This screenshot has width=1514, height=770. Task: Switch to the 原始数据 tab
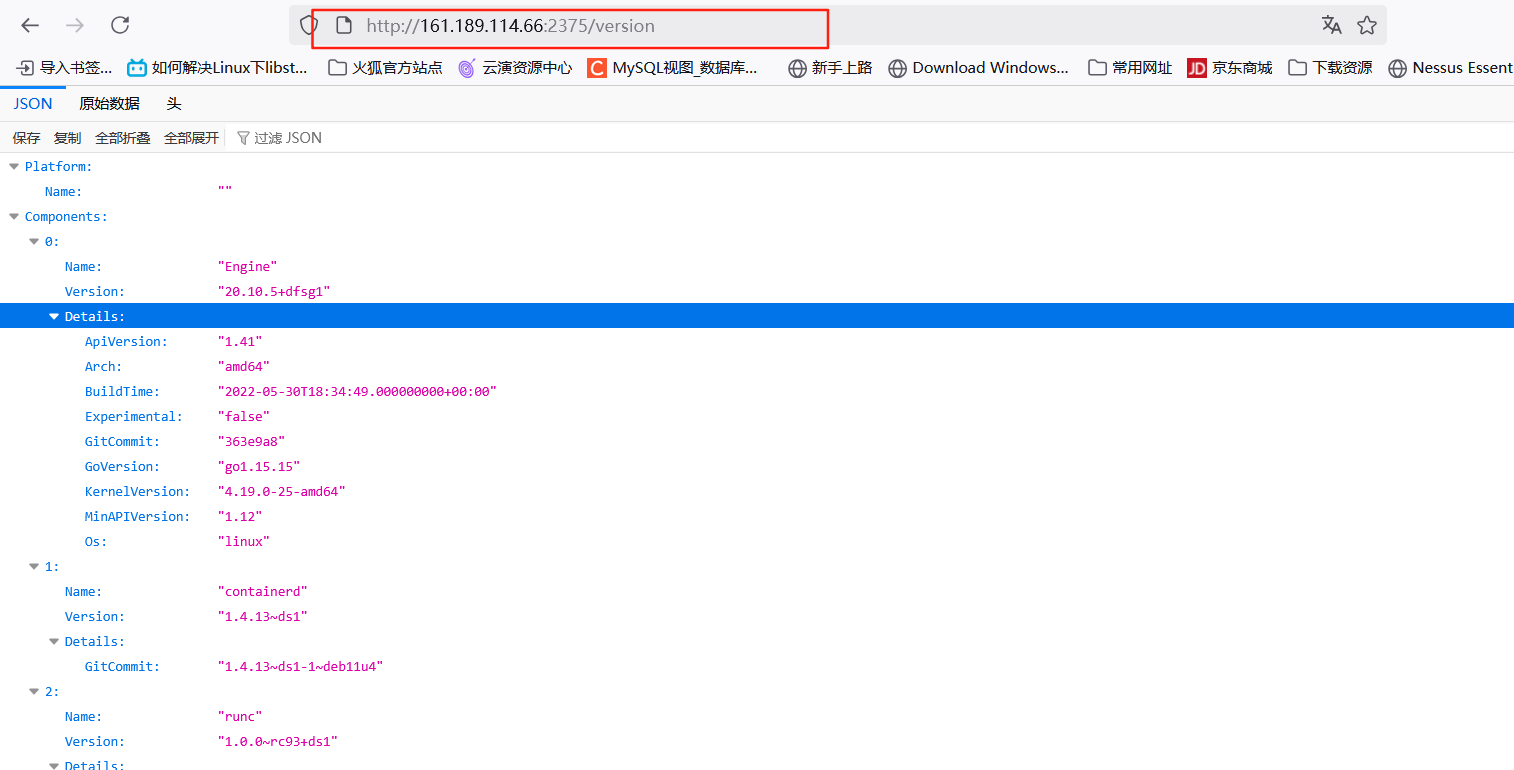click(110, 104)
